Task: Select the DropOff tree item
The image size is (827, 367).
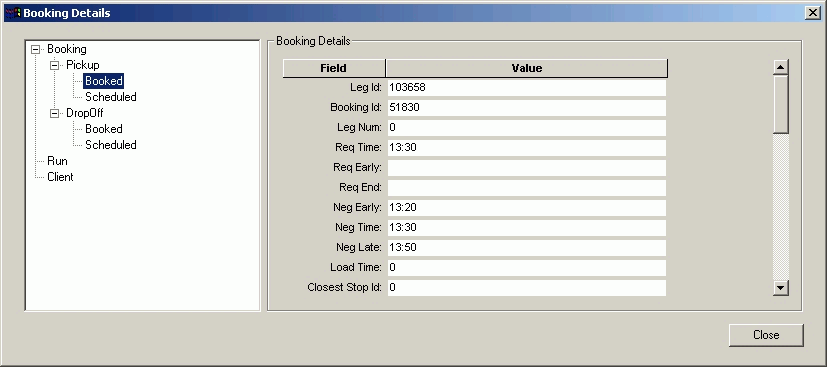Action: point(85,113)
